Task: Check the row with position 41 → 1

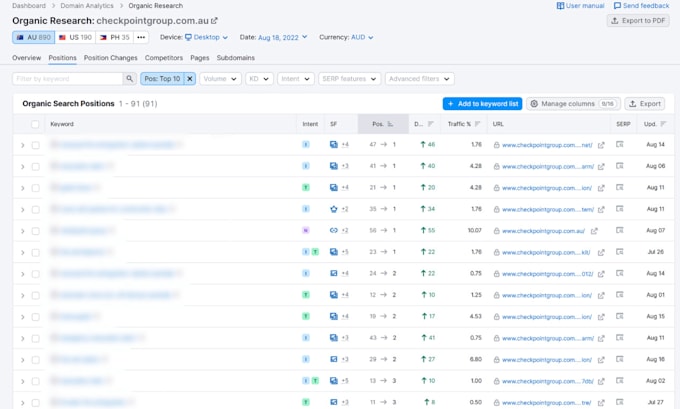Action: click(x=36, y=167)
